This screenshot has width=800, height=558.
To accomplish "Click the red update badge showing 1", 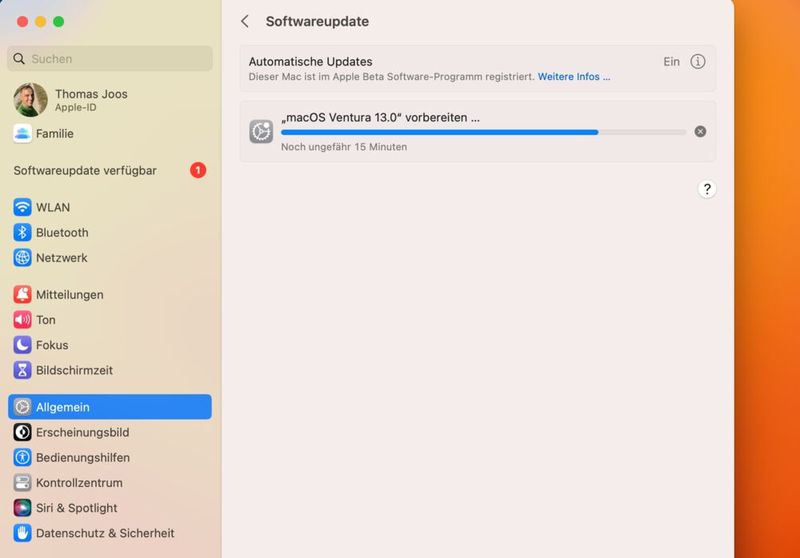I will click(x=198, y=170).
